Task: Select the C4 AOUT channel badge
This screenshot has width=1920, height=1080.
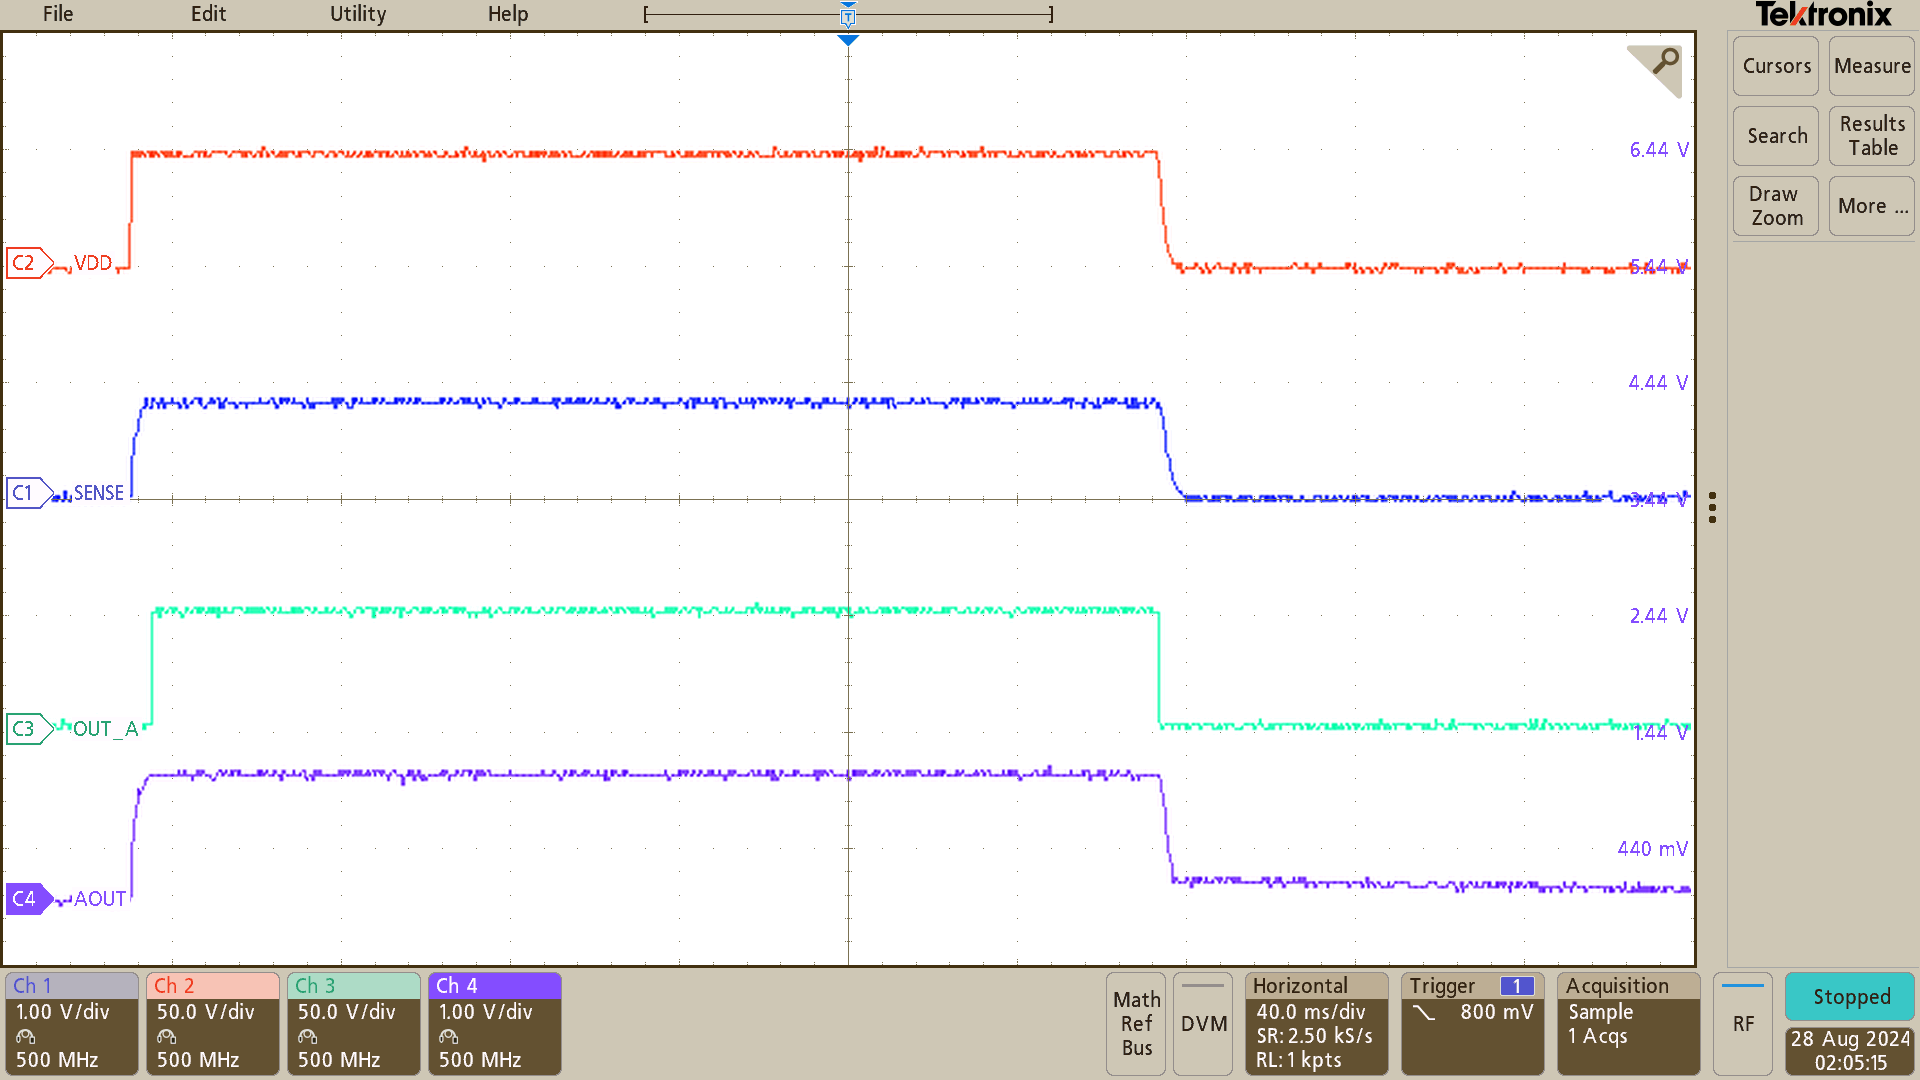Action: point(27,898)
